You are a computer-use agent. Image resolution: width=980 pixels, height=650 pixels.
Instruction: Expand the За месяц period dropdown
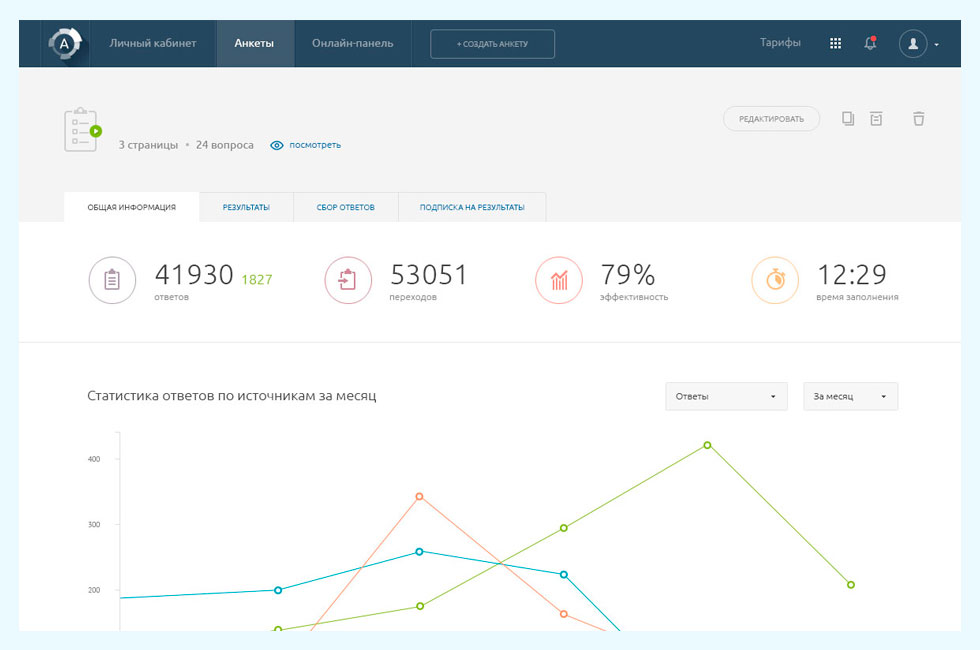coord(850,396)
